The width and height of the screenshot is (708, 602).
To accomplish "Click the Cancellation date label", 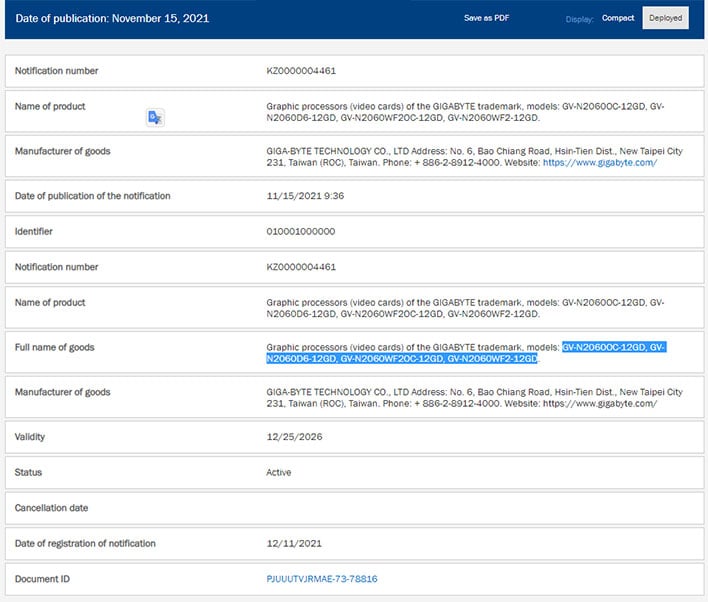I will (x=51, y=508).
